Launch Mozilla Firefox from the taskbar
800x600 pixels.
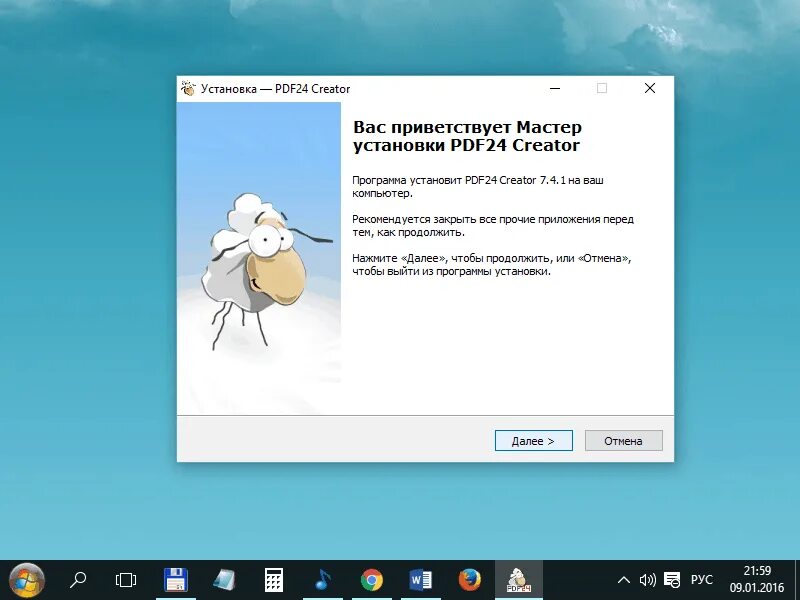[x=470, y=580]
